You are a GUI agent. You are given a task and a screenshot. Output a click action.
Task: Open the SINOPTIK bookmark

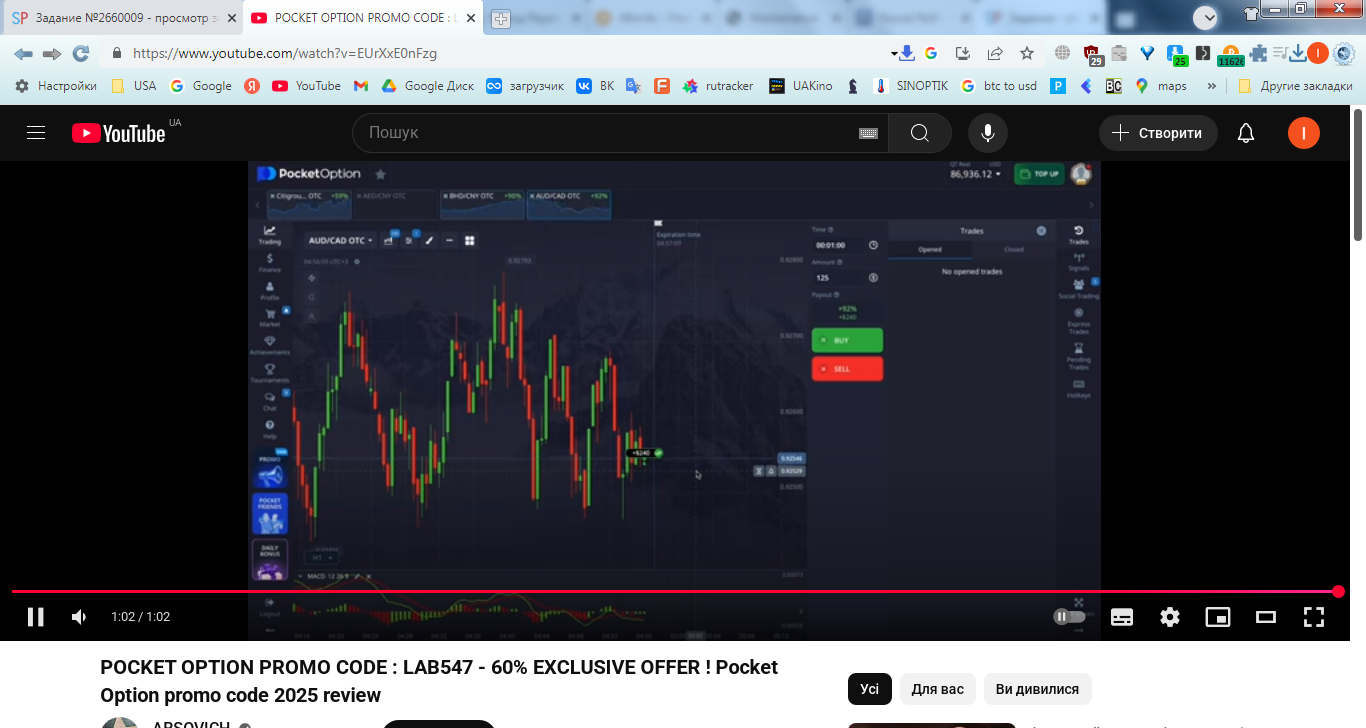pyautogui.click(x=911, y=86)
